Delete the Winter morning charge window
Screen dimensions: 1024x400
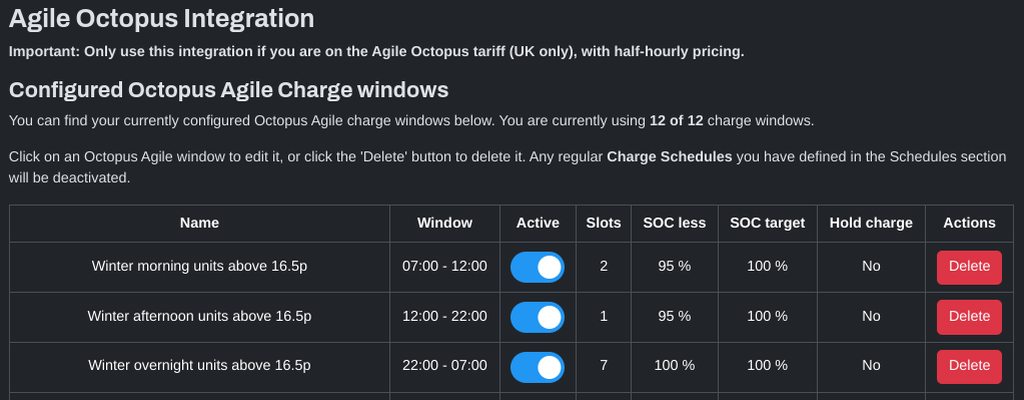click(968, 267)
